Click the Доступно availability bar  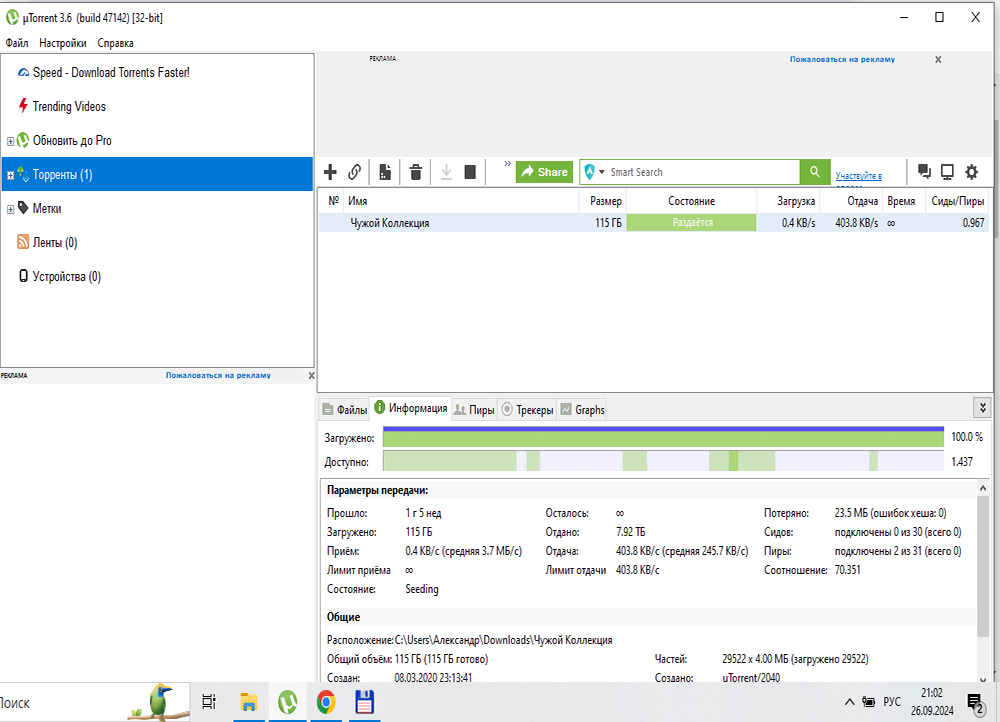(663, 461)
